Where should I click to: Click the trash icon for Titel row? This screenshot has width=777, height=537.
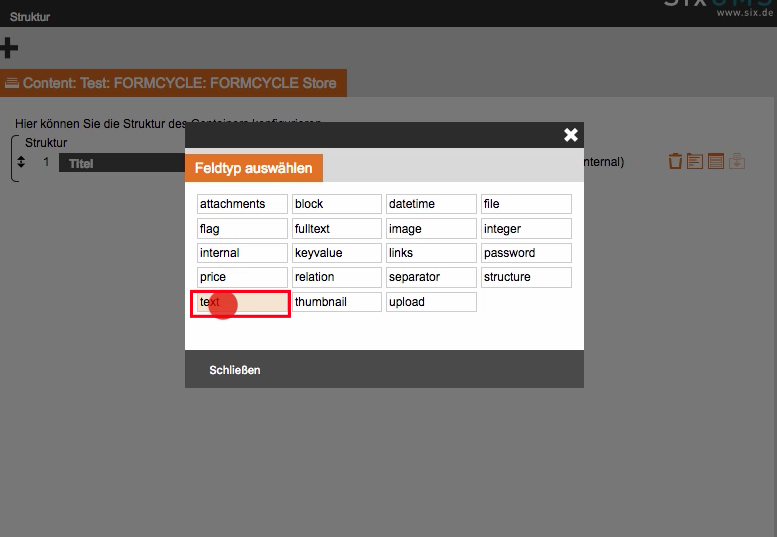(675, 161)
